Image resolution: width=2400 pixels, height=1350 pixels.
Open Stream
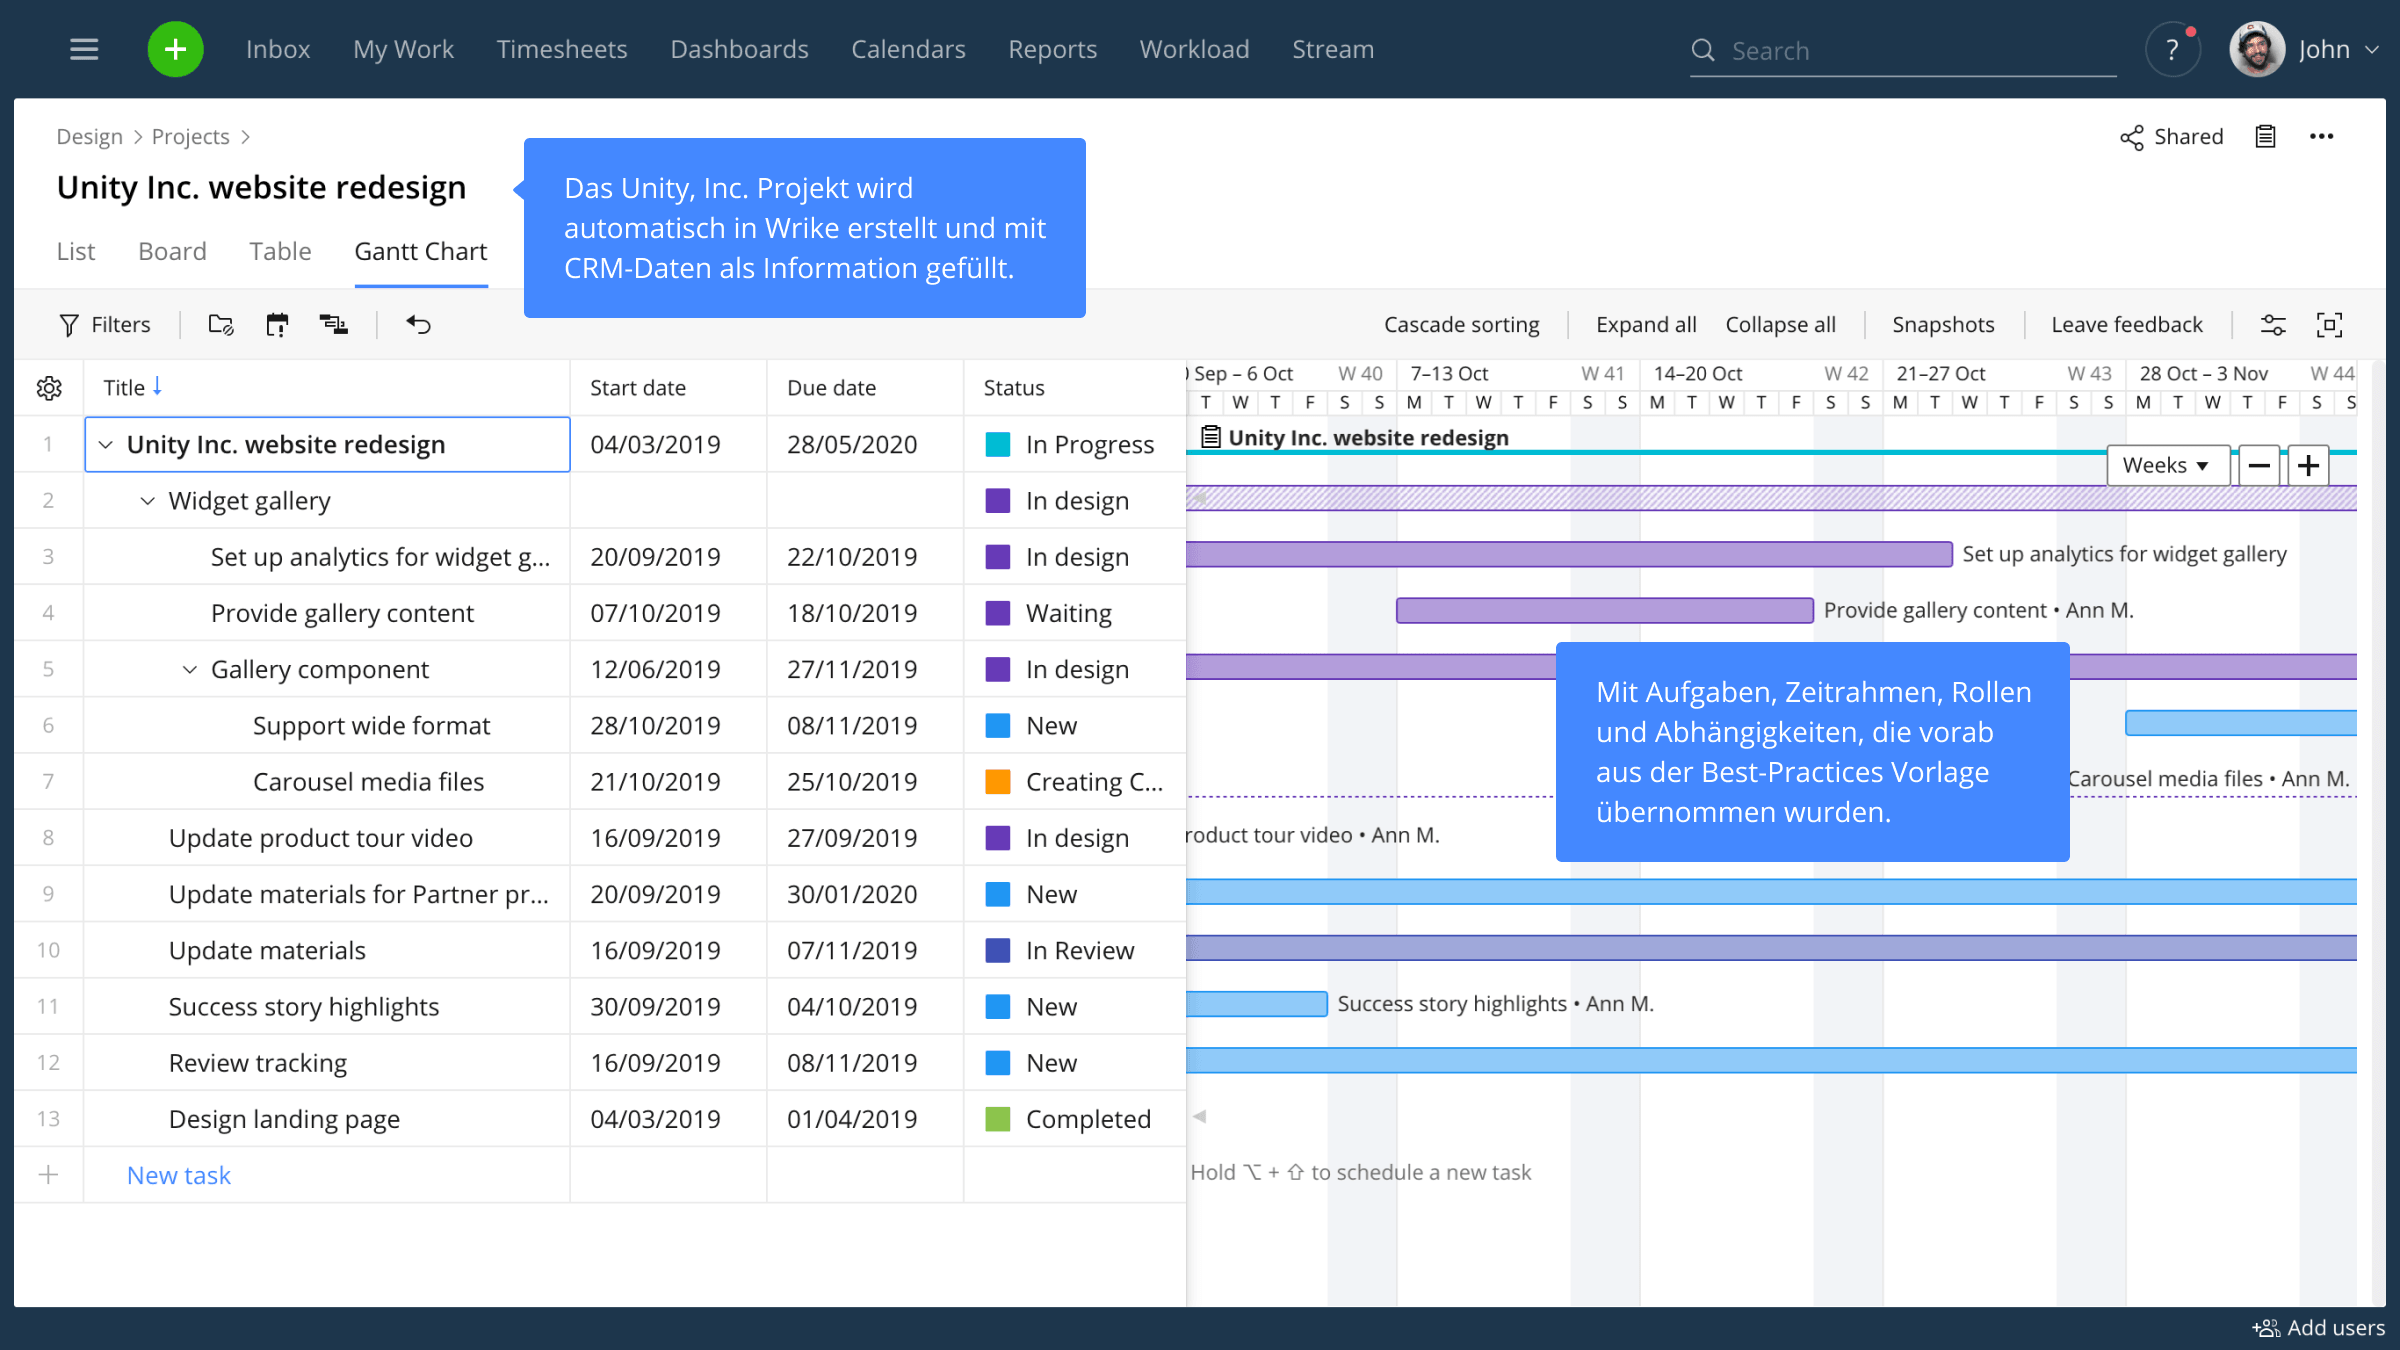[x=1333, y=49]
